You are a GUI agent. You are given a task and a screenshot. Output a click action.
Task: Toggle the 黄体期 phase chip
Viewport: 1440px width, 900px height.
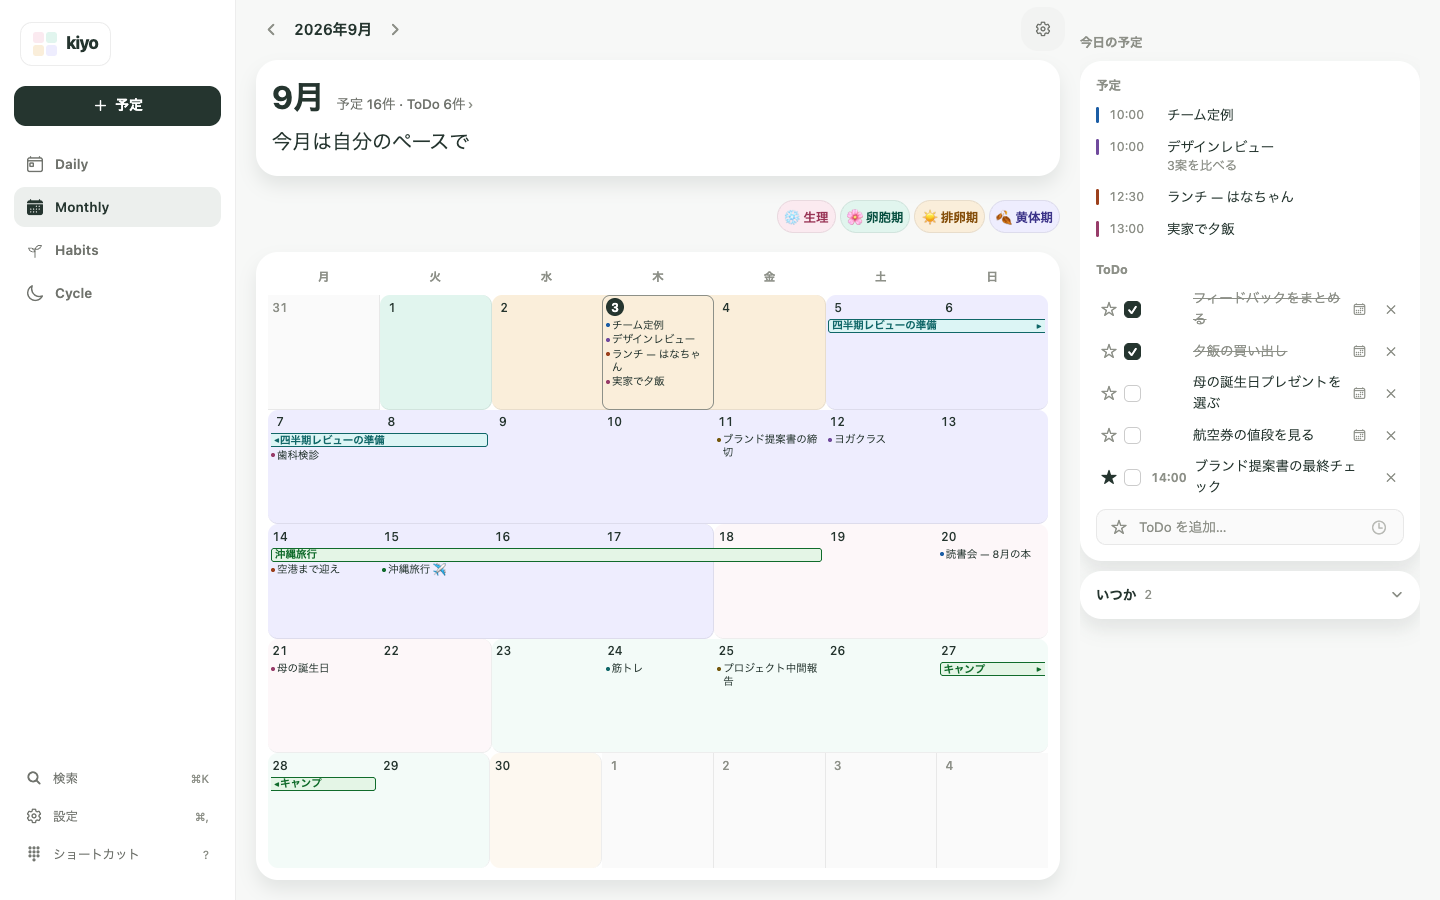[x=1024, y=217]
